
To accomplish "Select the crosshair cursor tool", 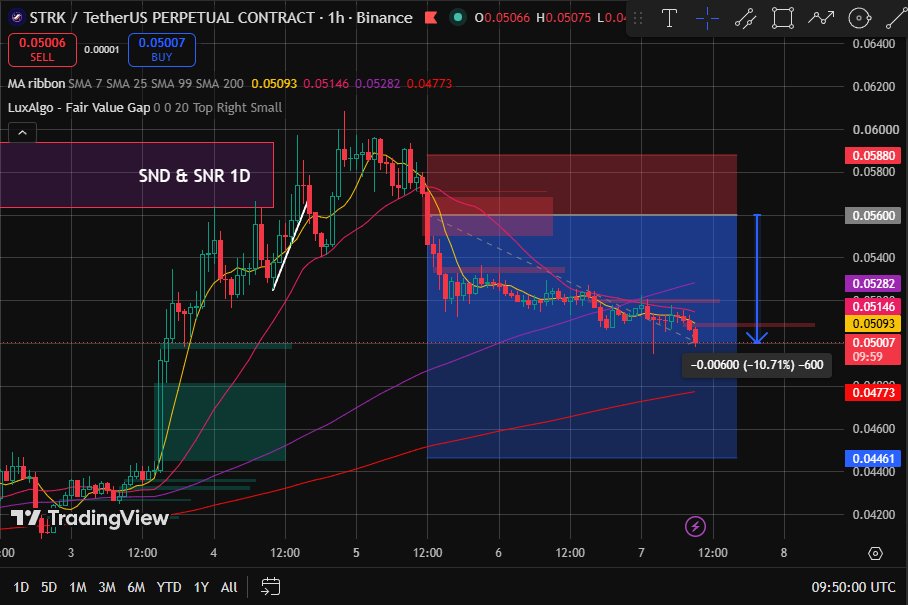I will click(707, 19).
